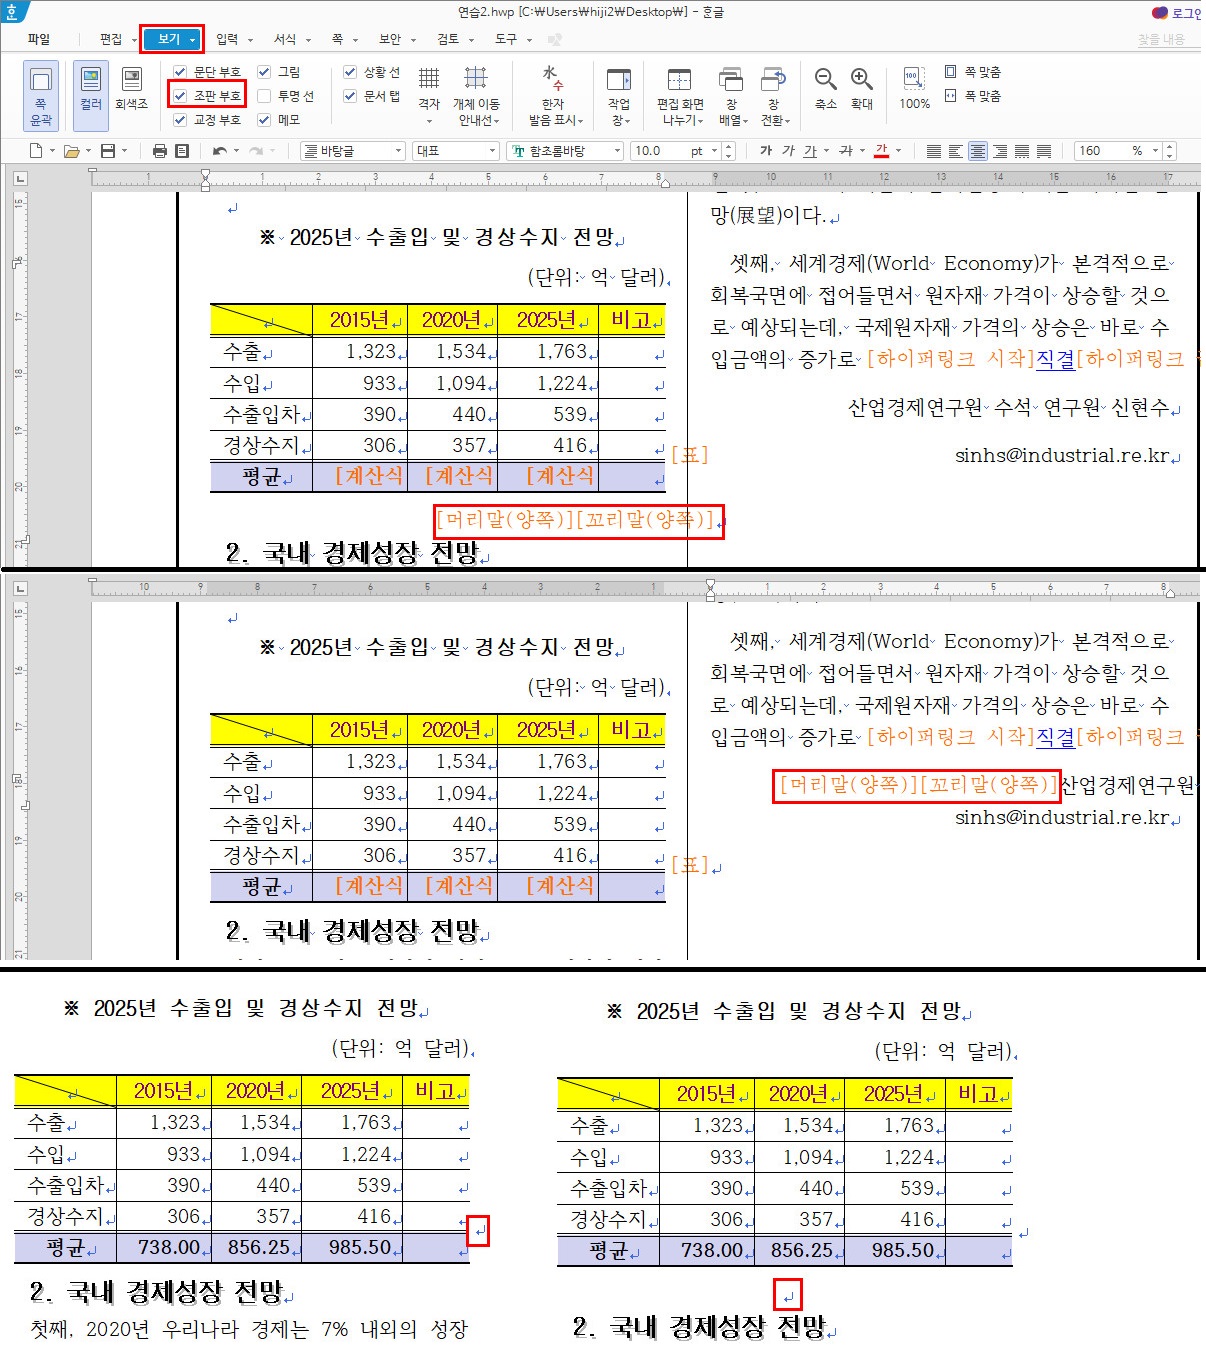Set the view to 100% zoom
The image size is (1206, 1354).
click(914, 88)
